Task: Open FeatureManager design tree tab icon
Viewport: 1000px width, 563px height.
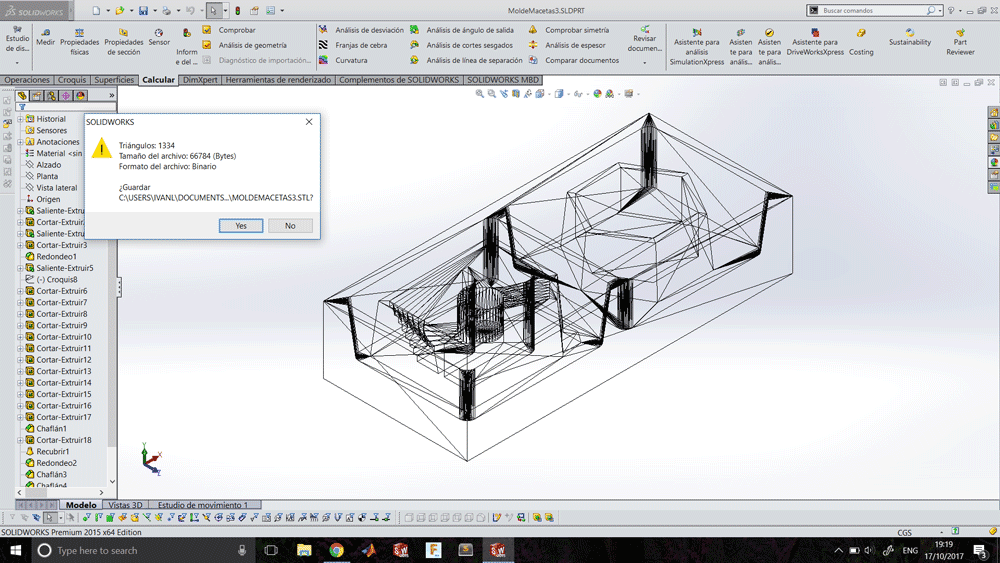Action: point(22,96)
